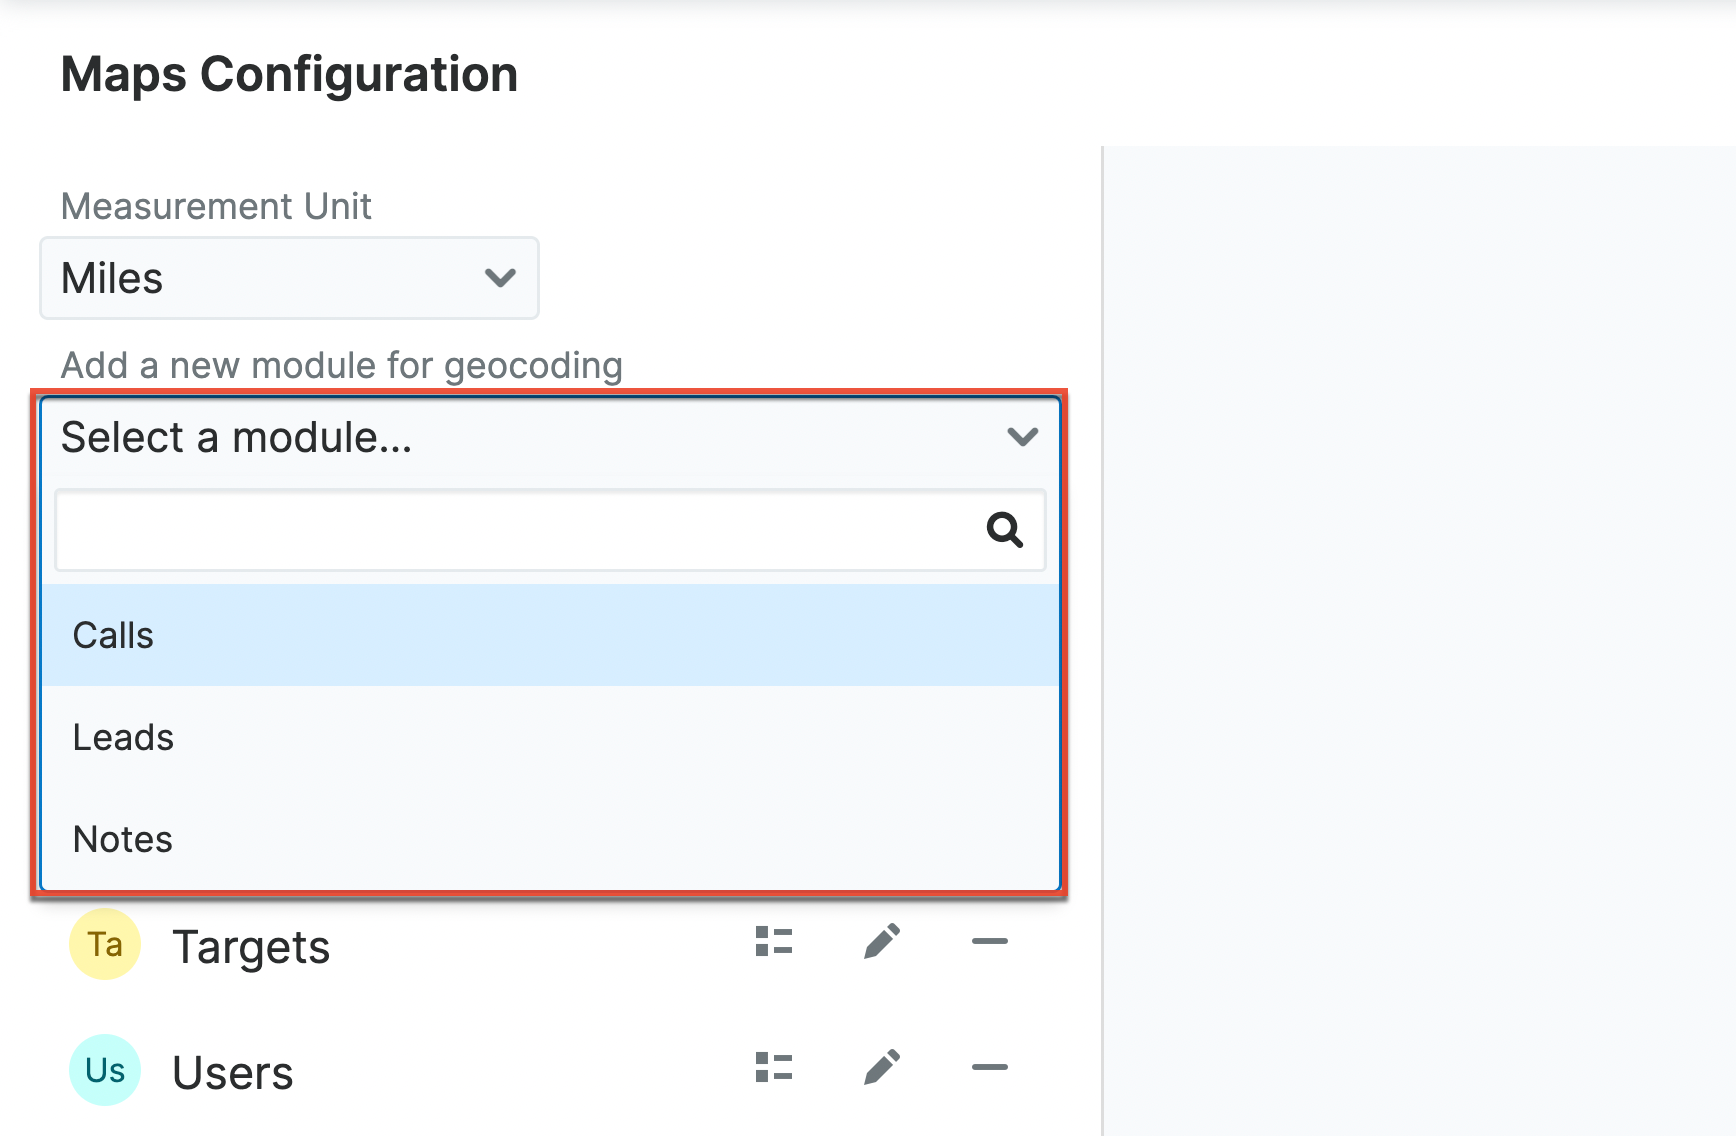Viewport: 1736px width, 1136px height.
Task: Click the Select a module chevron arrow
Action: (1022, 437)
